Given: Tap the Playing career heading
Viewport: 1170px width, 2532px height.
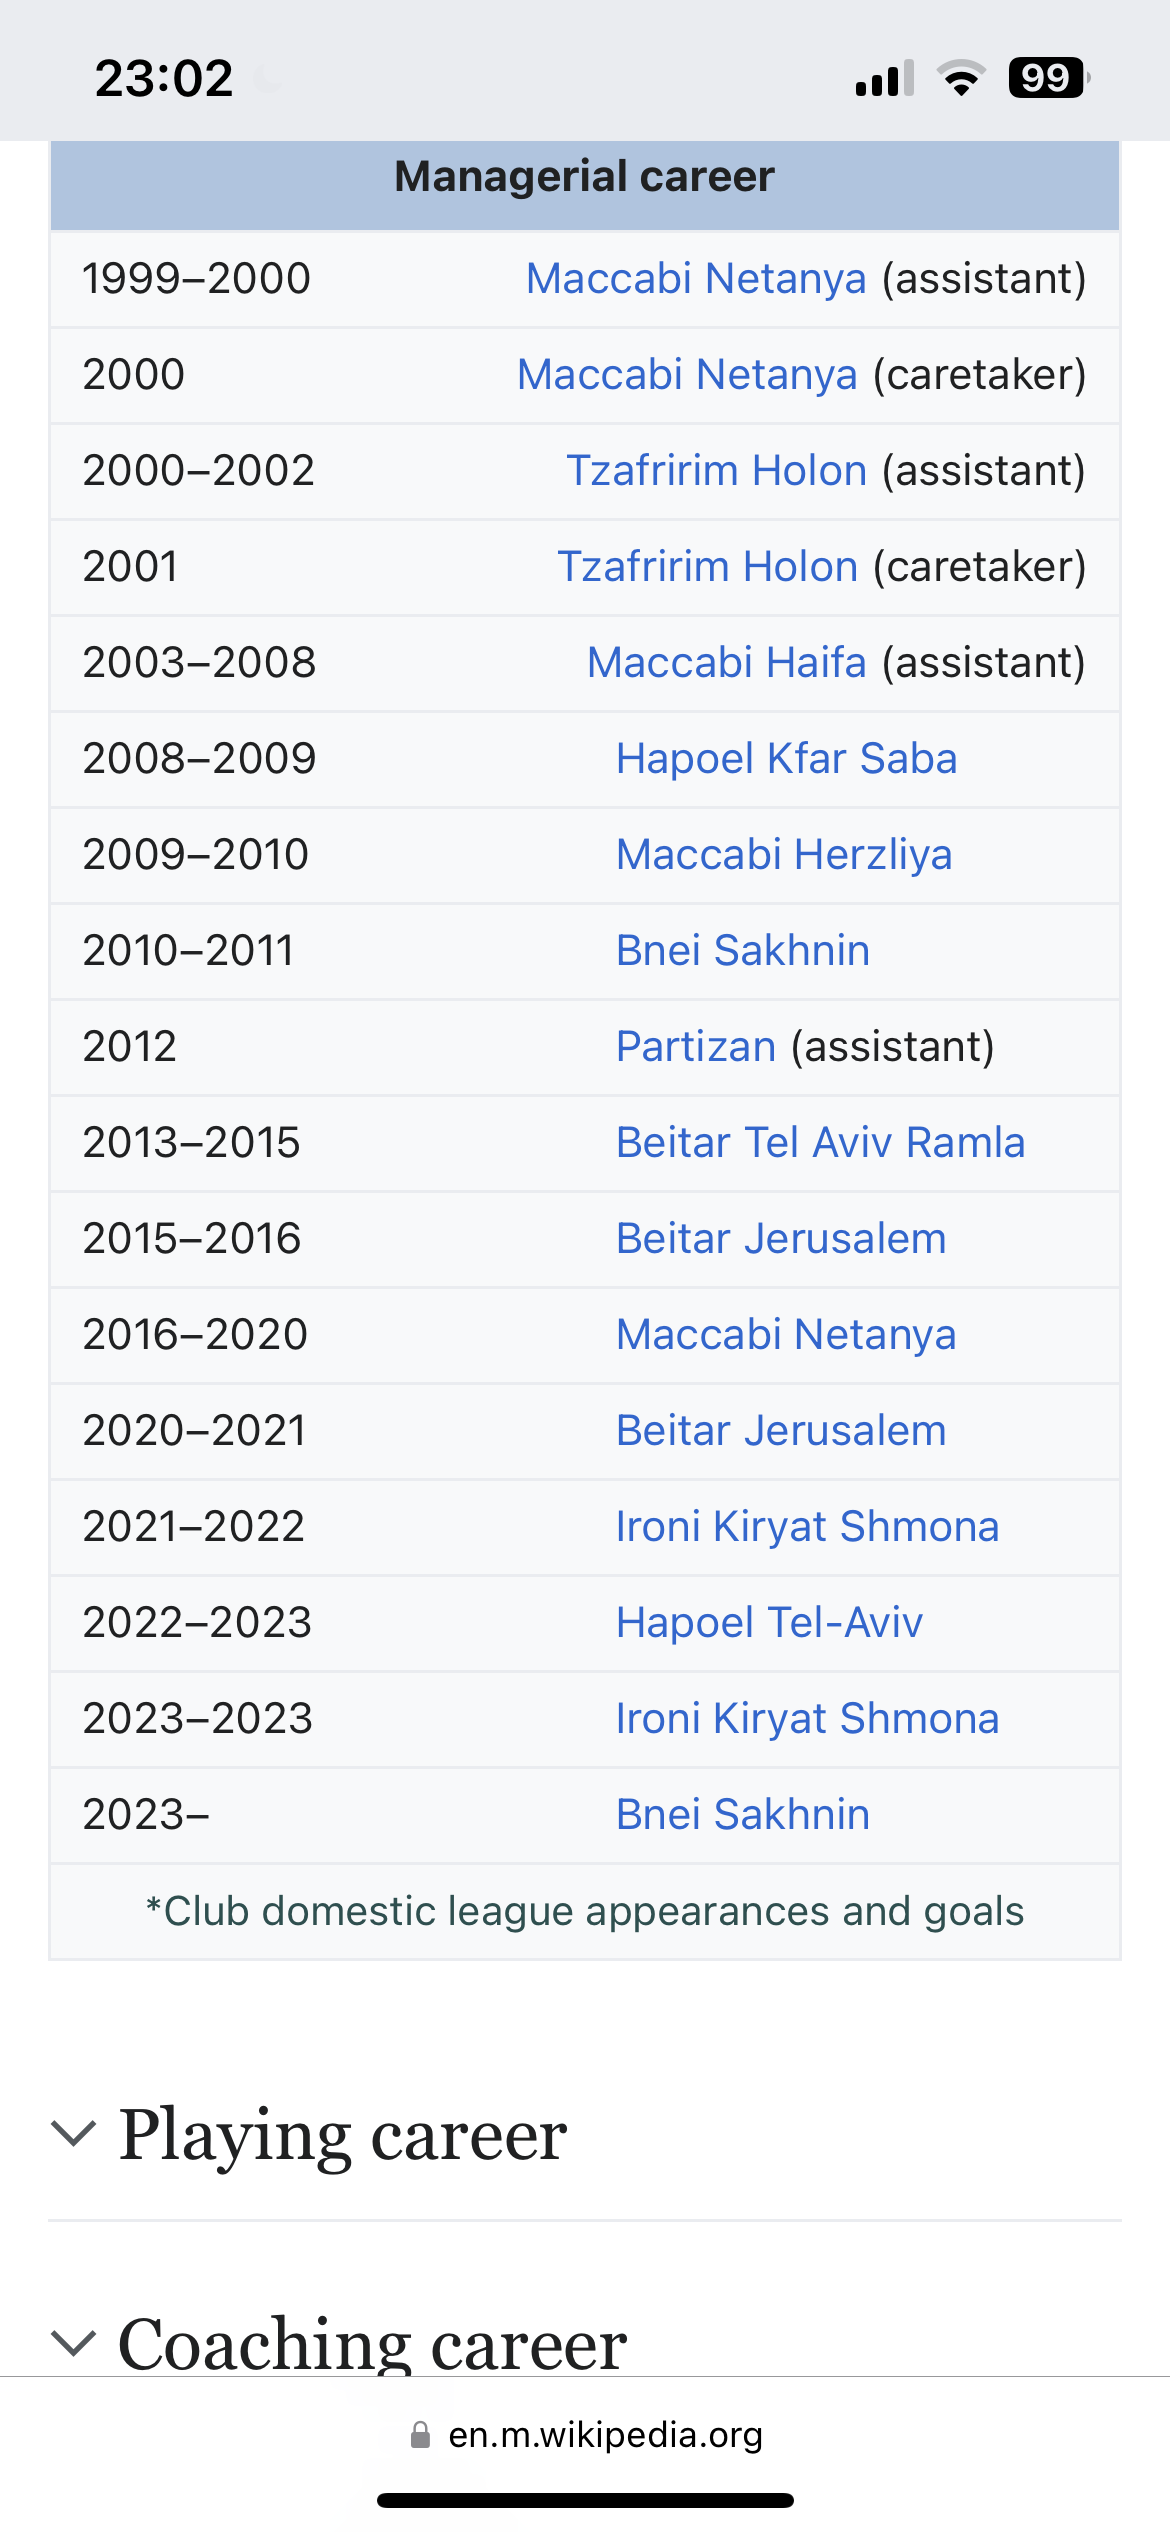Looking at the screenshot, I should [x=343, y=2134].
